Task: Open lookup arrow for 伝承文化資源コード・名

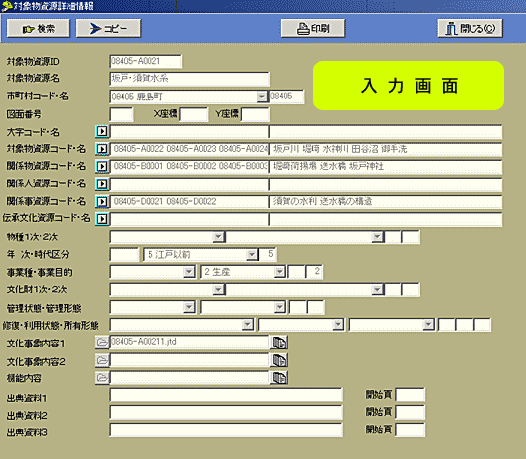Action: point(102,219)
